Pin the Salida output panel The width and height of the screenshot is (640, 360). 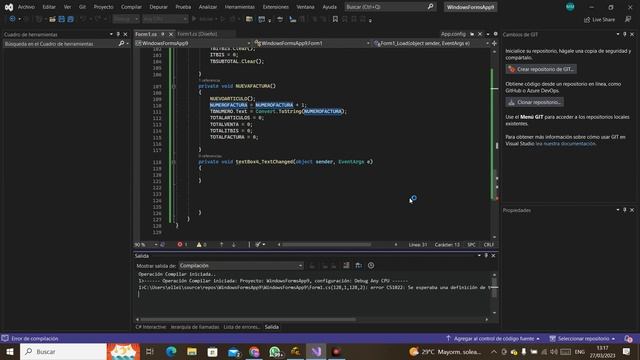(x=486, y=256)
